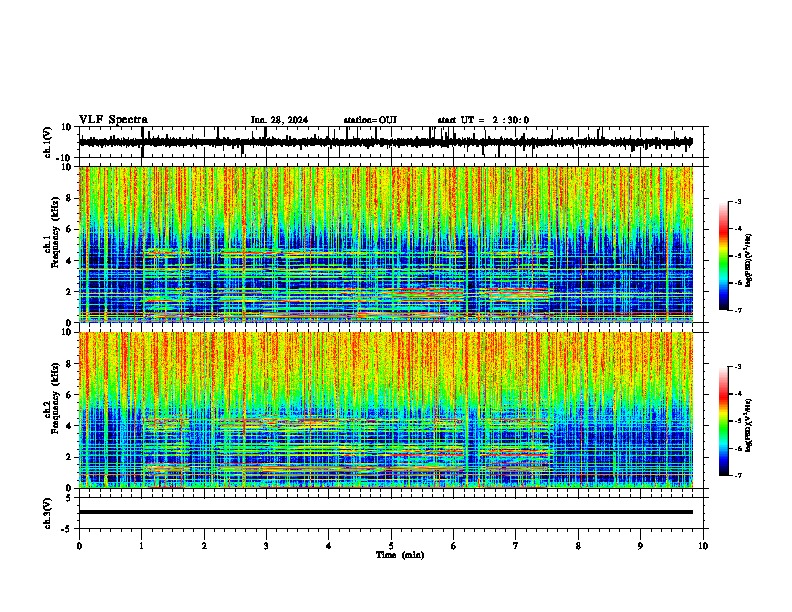Click time axis tick label "5"
792x612 pixels.
391,546
